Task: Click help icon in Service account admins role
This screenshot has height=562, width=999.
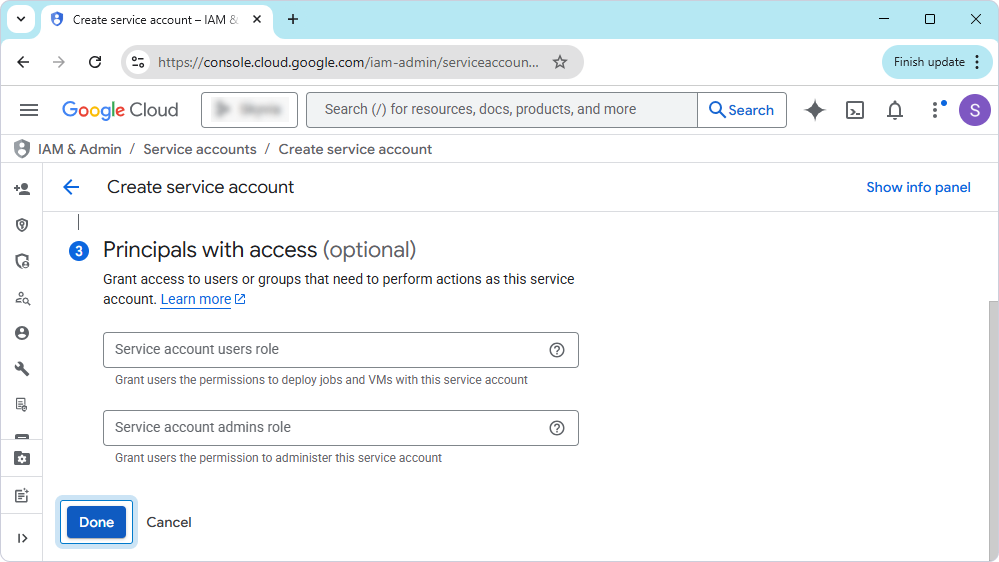Action: [557, 428]
